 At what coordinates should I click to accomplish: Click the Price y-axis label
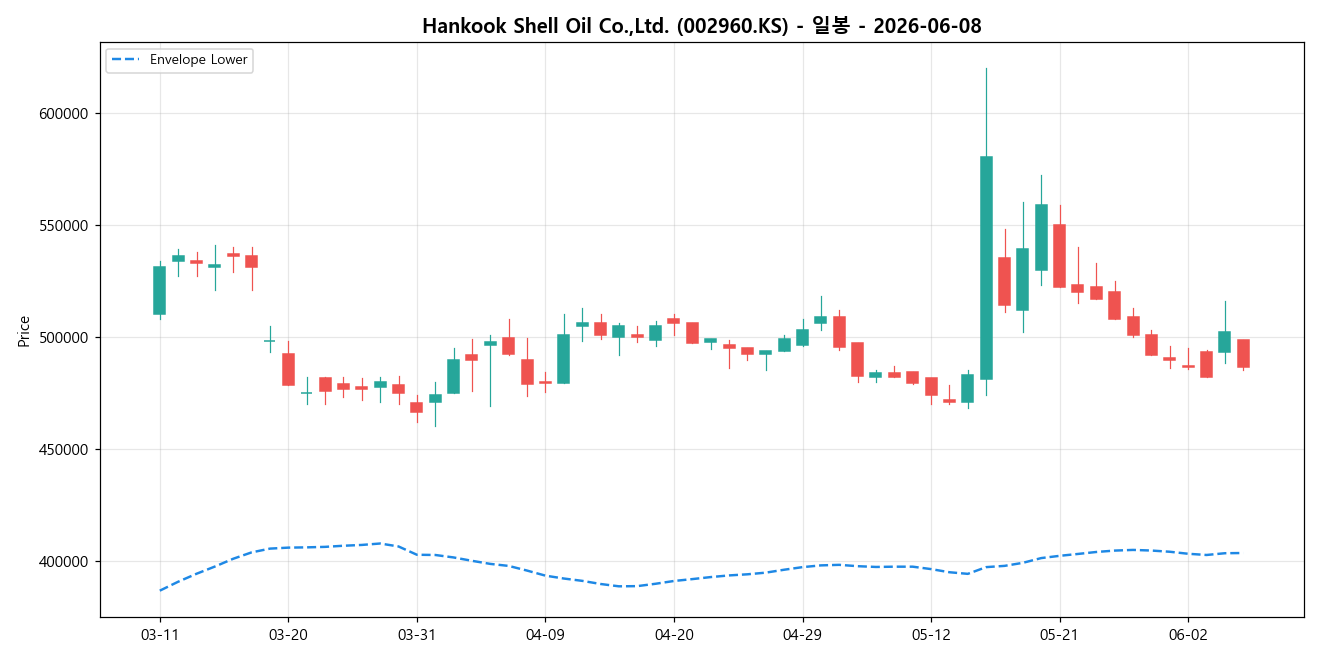pos(24,331)
